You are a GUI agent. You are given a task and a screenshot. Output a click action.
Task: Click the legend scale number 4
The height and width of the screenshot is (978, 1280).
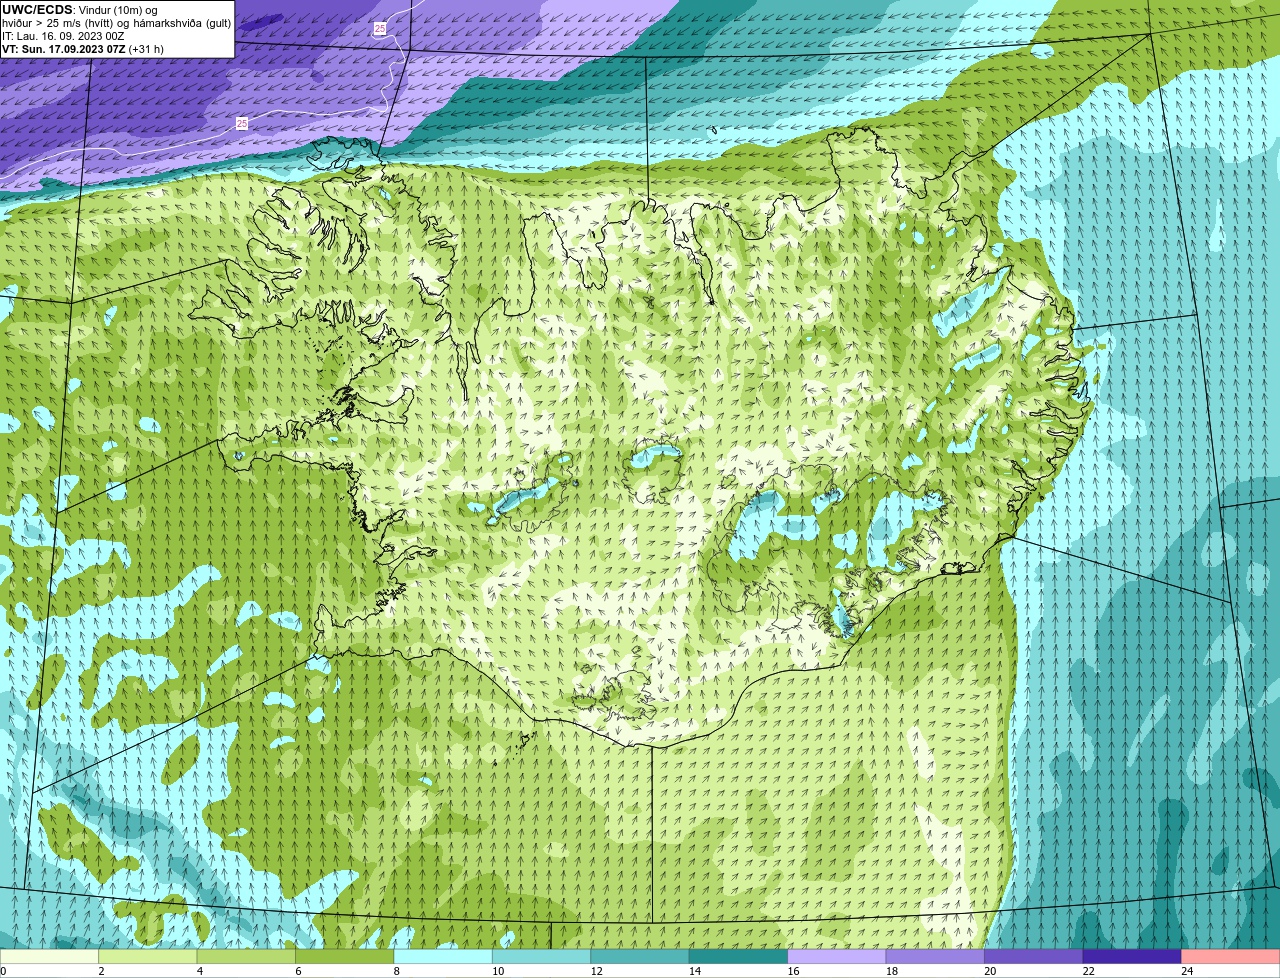[x=199, y=971]
